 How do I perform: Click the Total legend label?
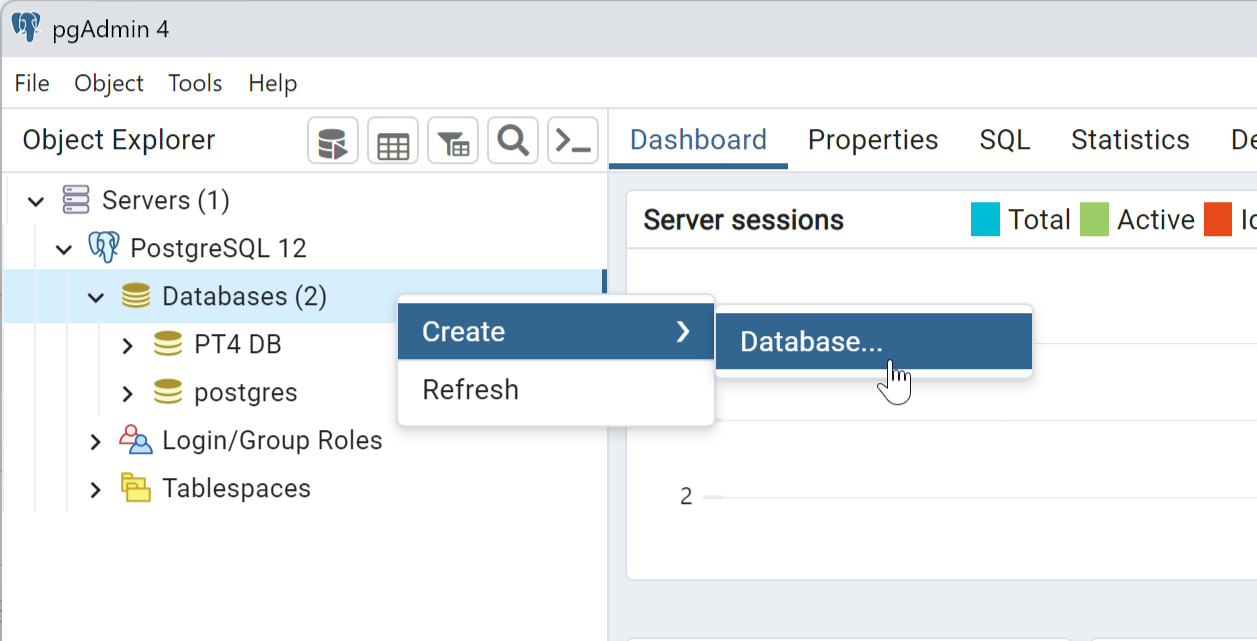[x=1039, y=219]
